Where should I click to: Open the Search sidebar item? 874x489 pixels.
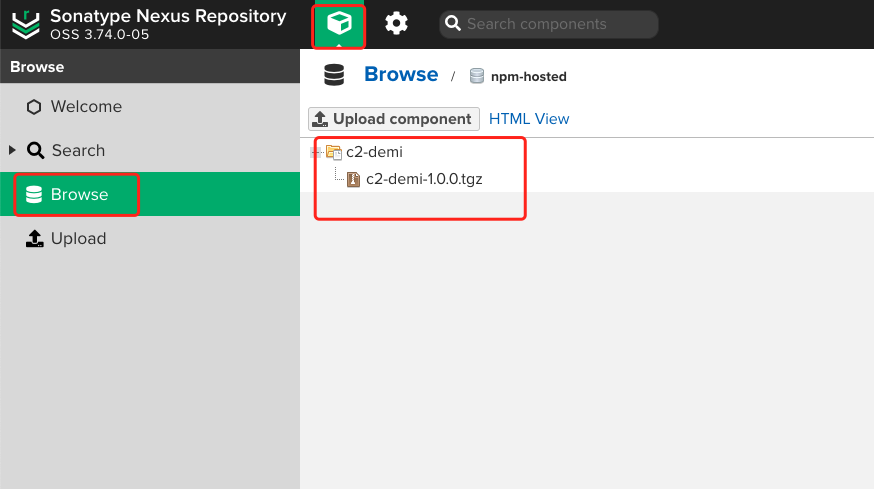coord(150,150)
